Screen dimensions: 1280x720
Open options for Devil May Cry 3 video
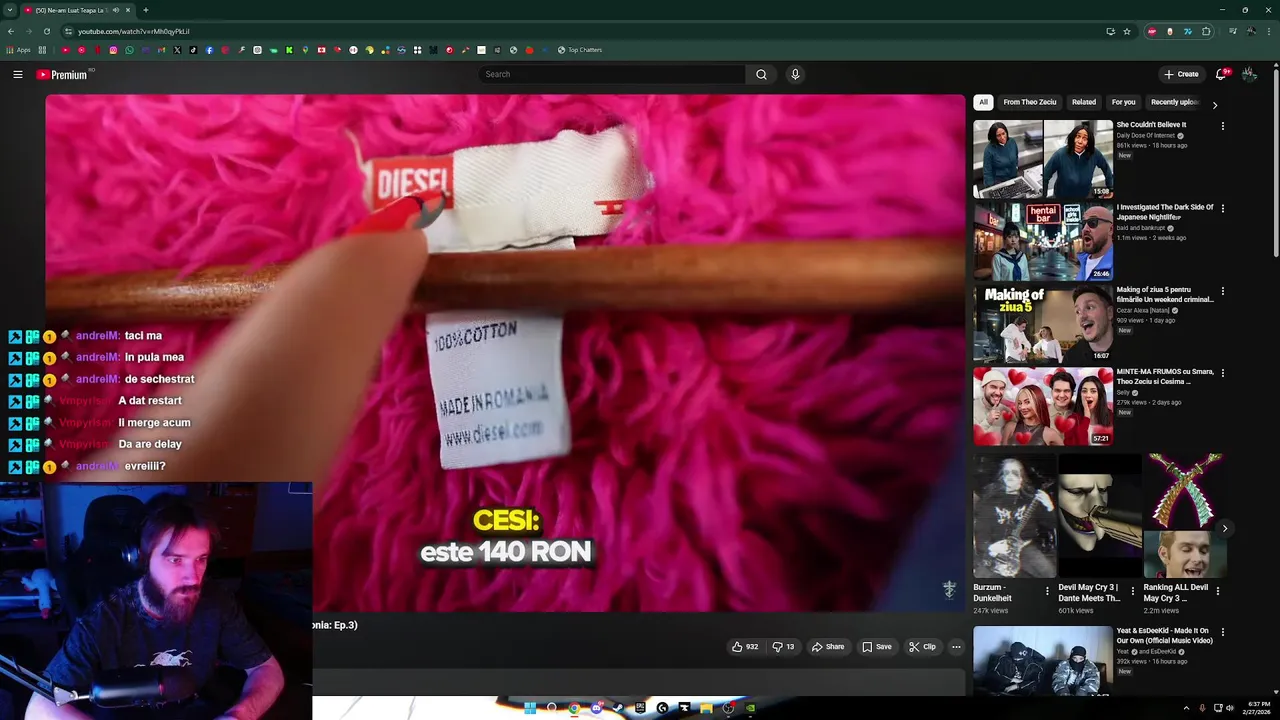[1132, 591]
